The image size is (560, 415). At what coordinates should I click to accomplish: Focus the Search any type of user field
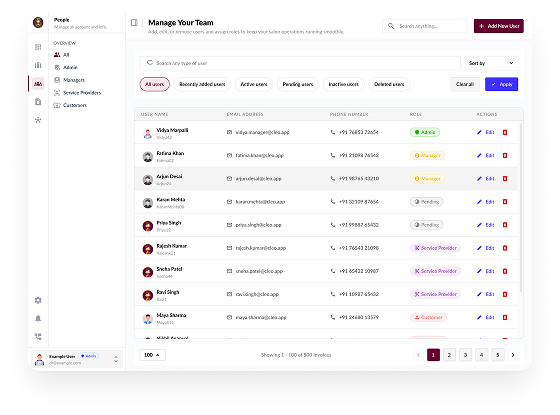coord(300,63)
